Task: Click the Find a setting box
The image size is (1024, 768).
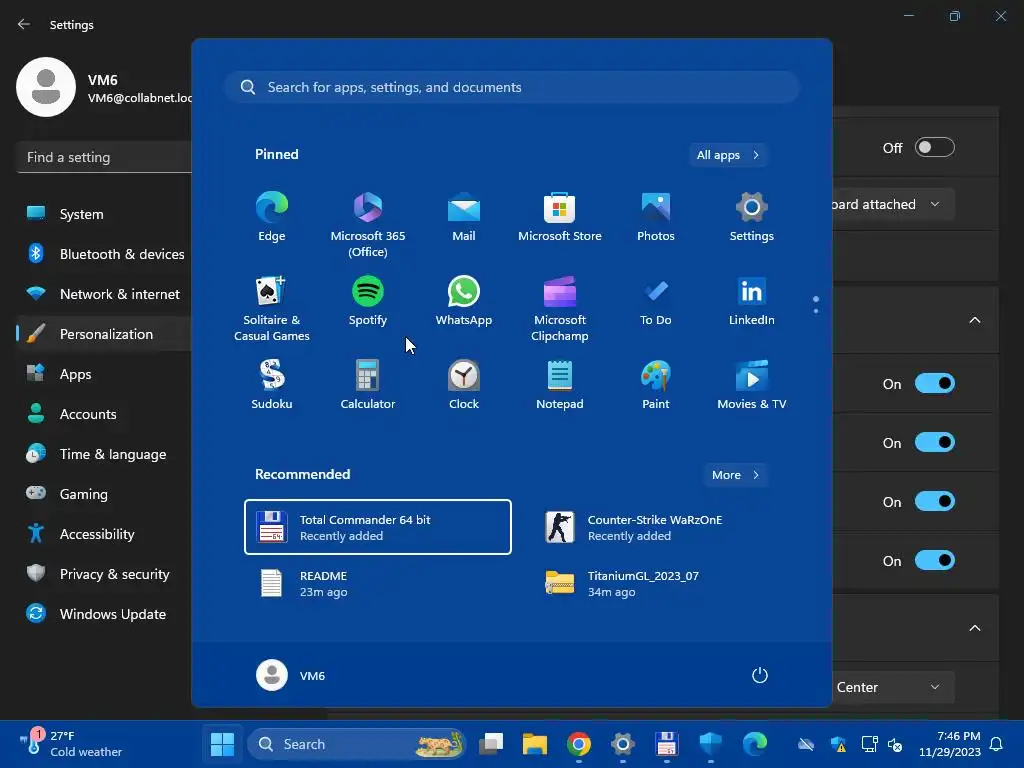Action: point(104,157)
